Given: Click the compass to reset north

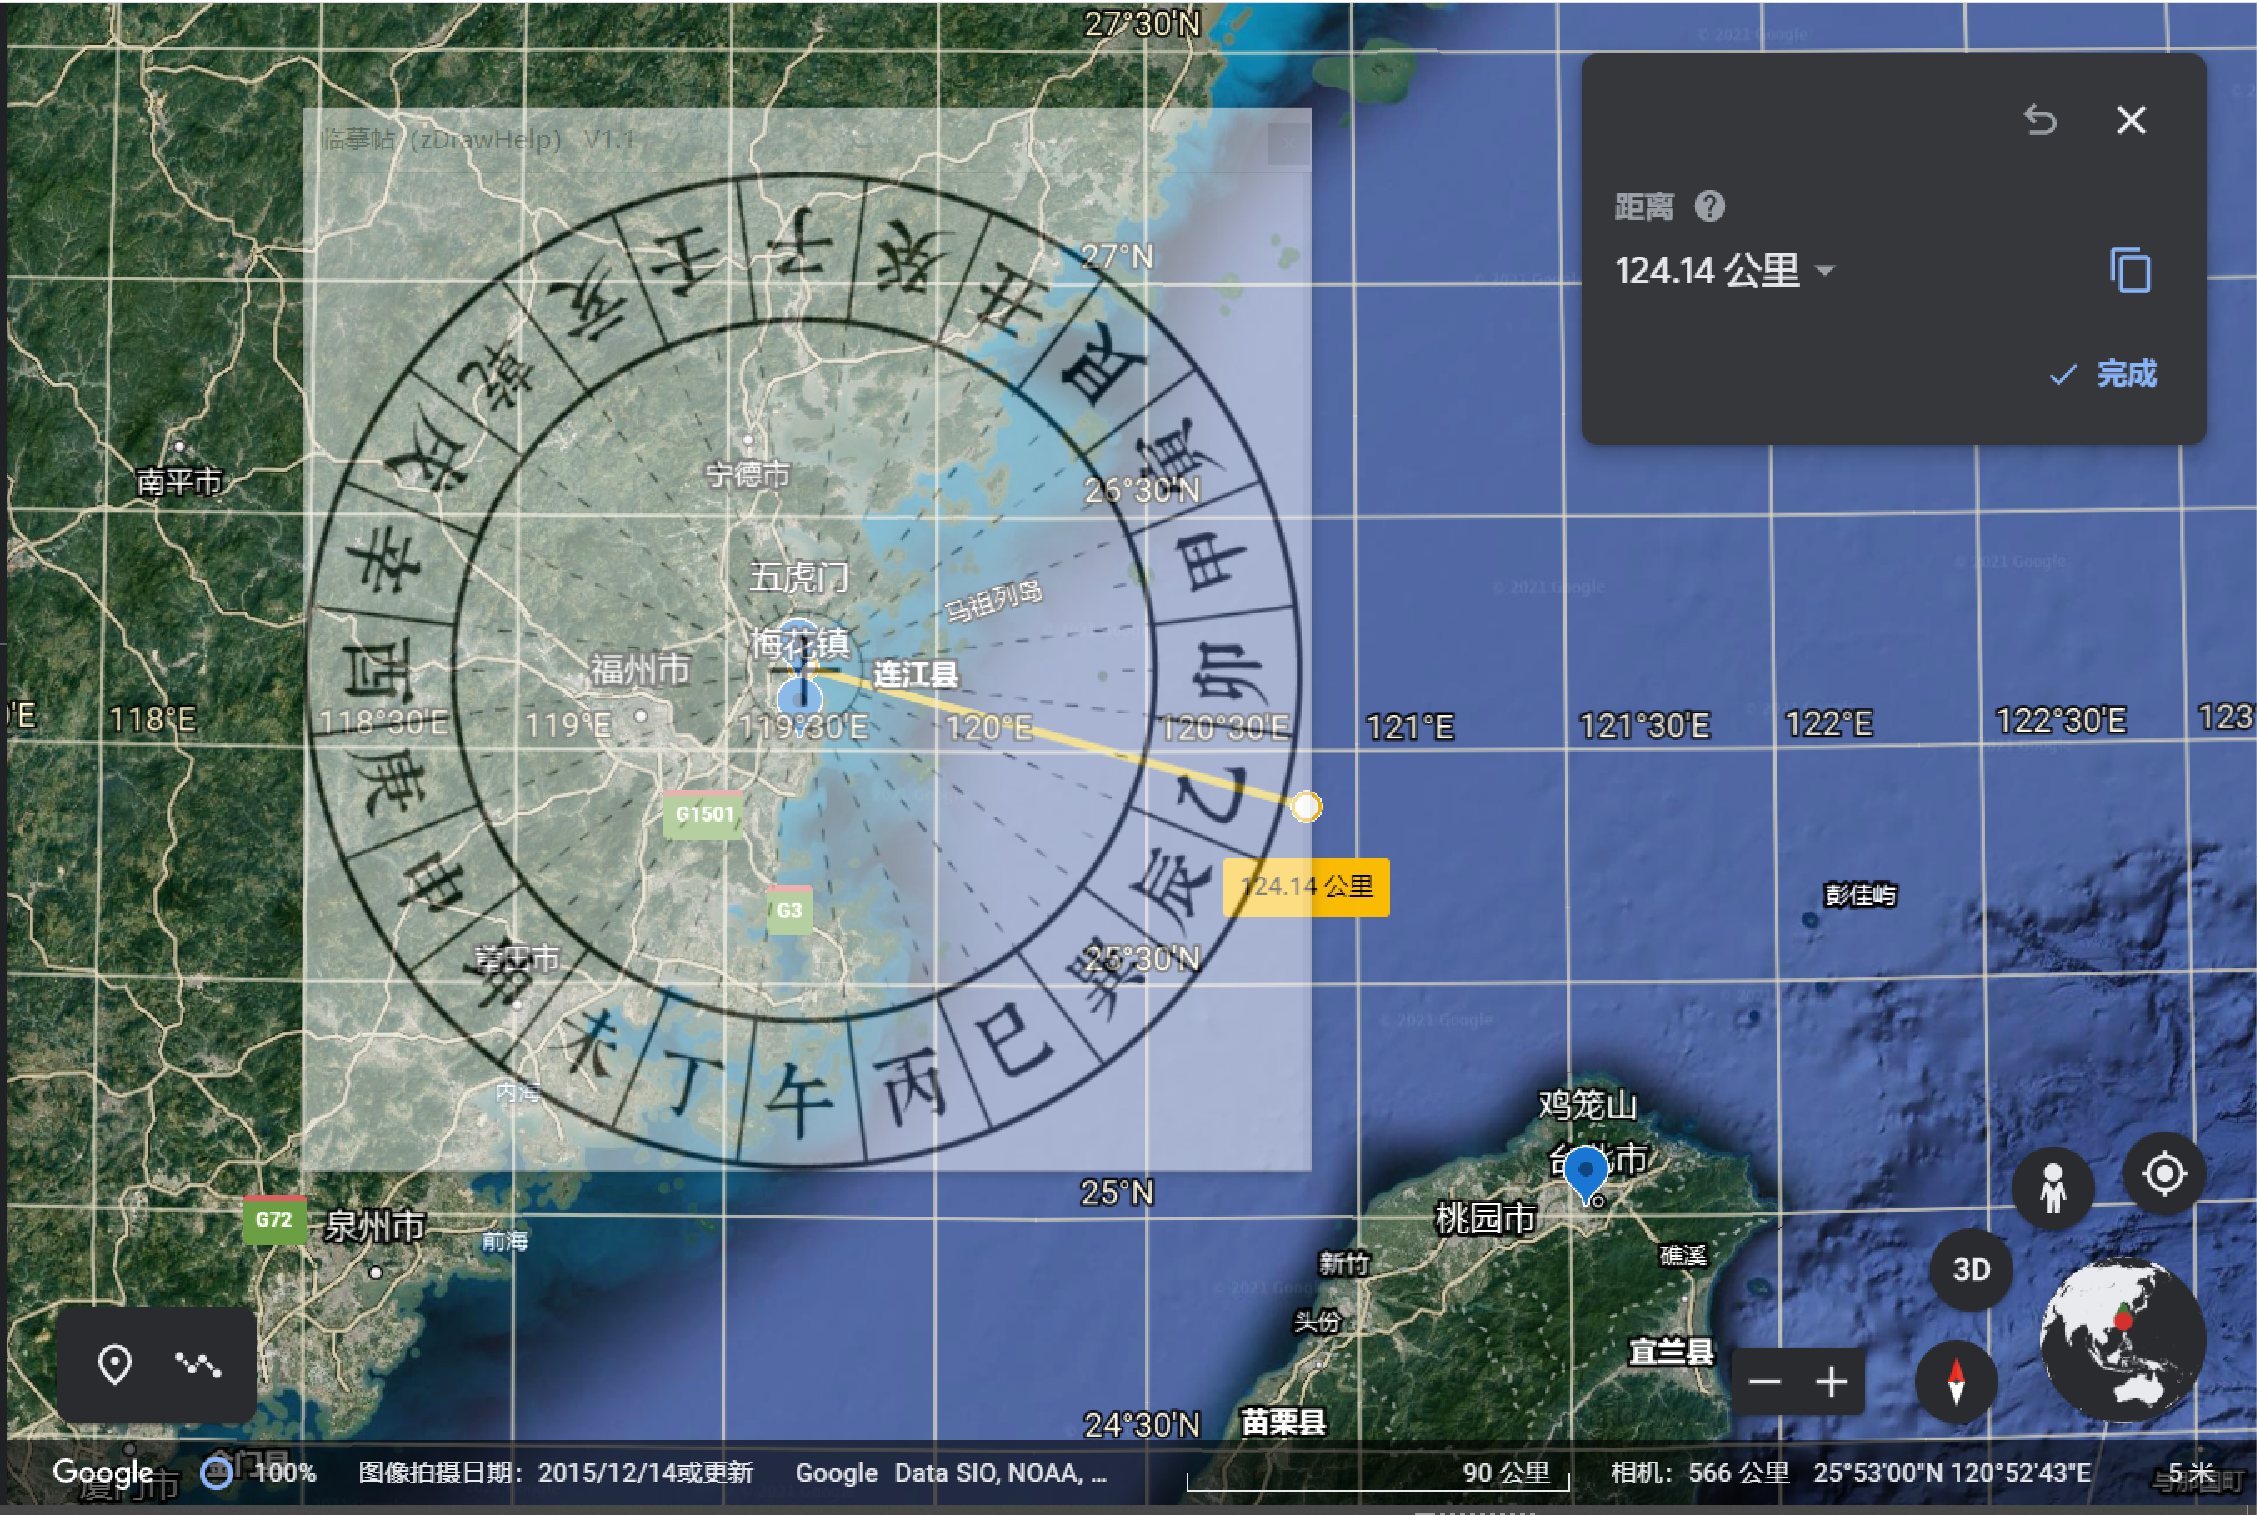Looking at the screenshot, I should pyautogui.click(x=1956, y=1381).
